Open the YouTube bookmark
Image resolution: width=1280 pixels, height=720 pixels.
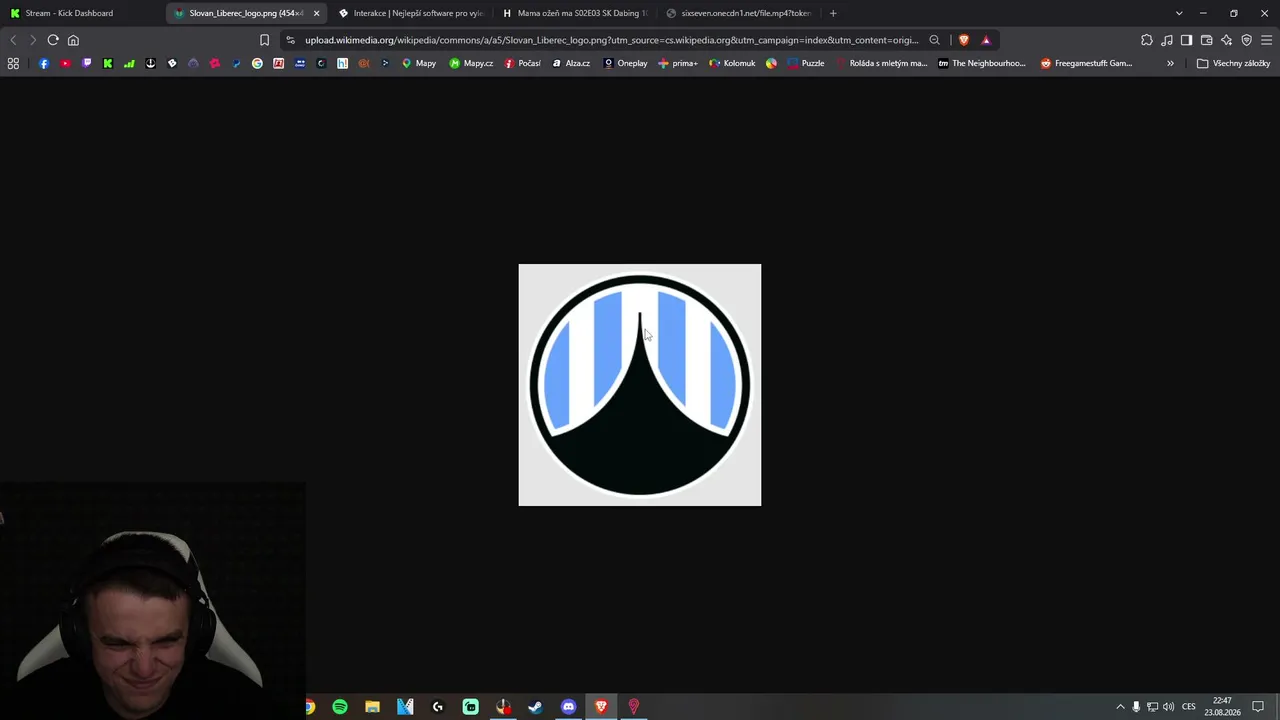[65, 63]
